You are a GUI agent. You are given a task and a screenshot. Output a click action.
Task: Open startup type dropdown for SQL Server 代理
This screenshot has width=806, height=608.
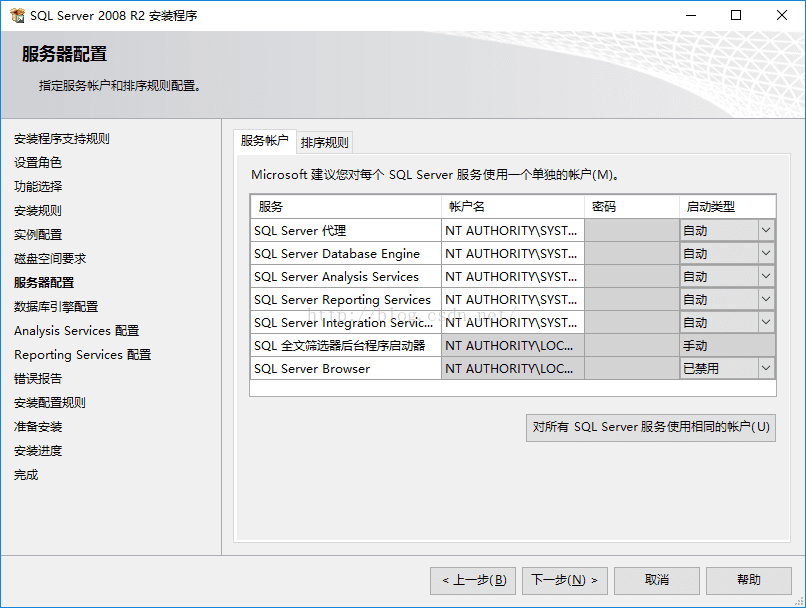pyautogui.click(x=766, y=230)
